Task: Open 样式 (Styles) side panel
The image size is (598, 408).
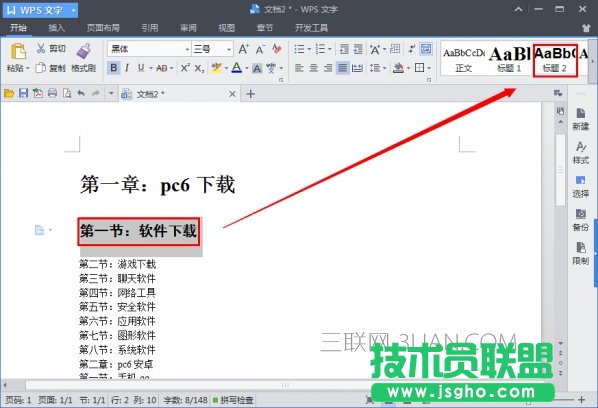Action: [x=580, y=153]
